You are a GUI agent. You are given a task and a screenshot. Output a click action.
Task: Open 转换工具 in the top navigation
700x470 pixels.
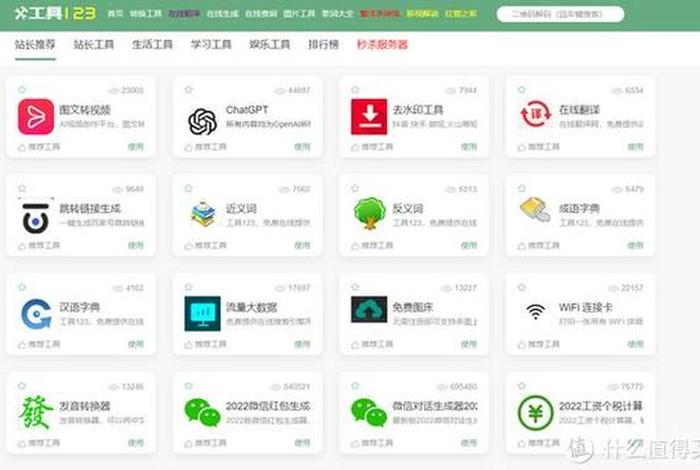[x=146, y=13]
